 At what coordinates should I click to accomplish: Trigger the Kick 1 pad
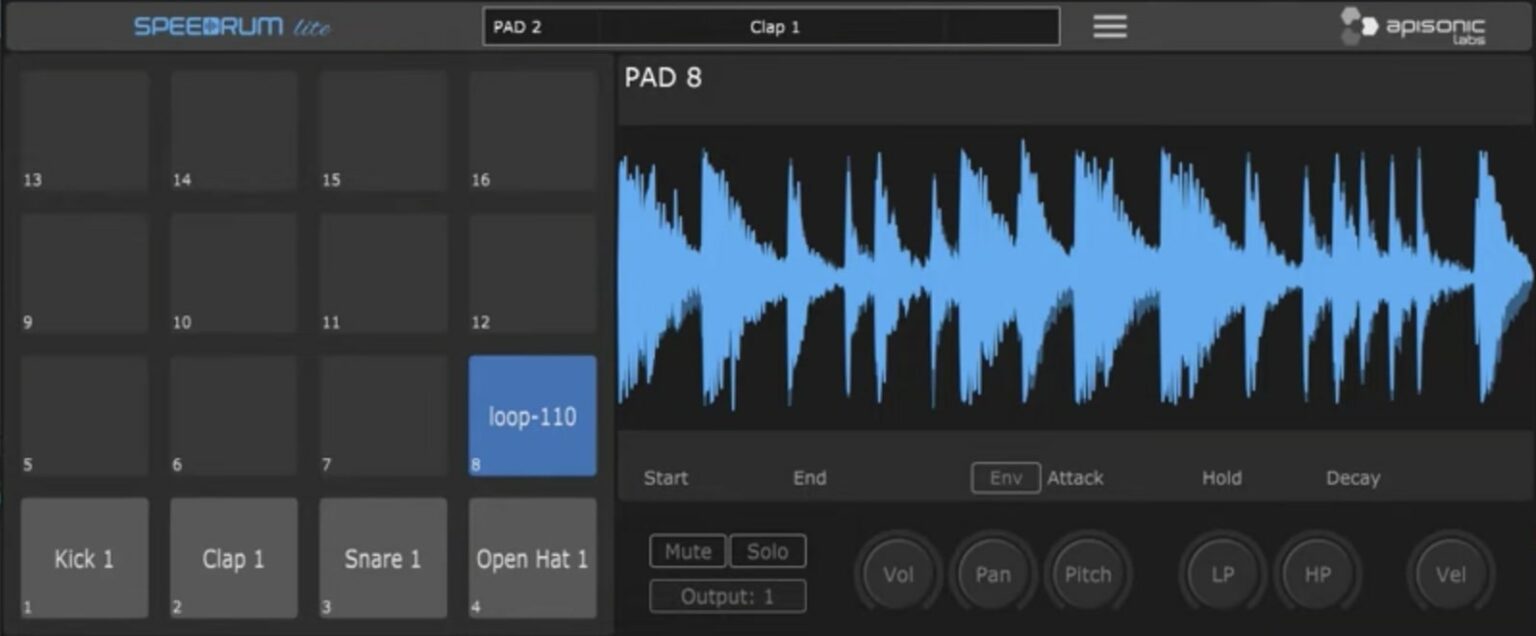pos(84,558)
